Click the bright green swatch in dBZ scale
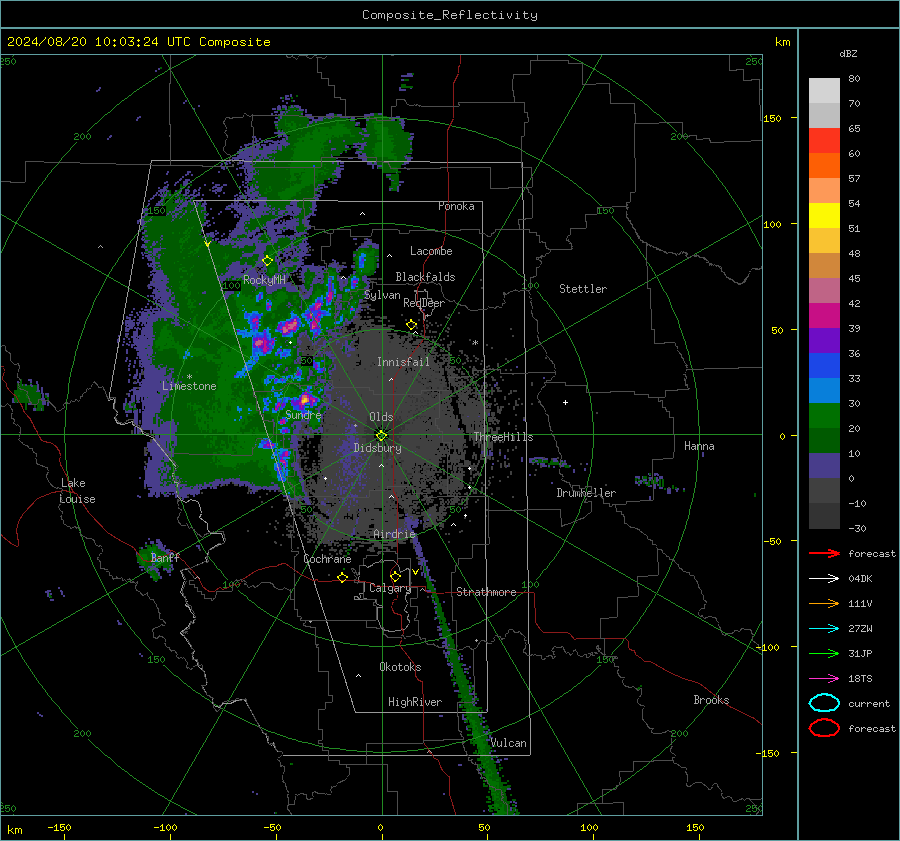Viewport: 900px width, 841px height. 824,416
